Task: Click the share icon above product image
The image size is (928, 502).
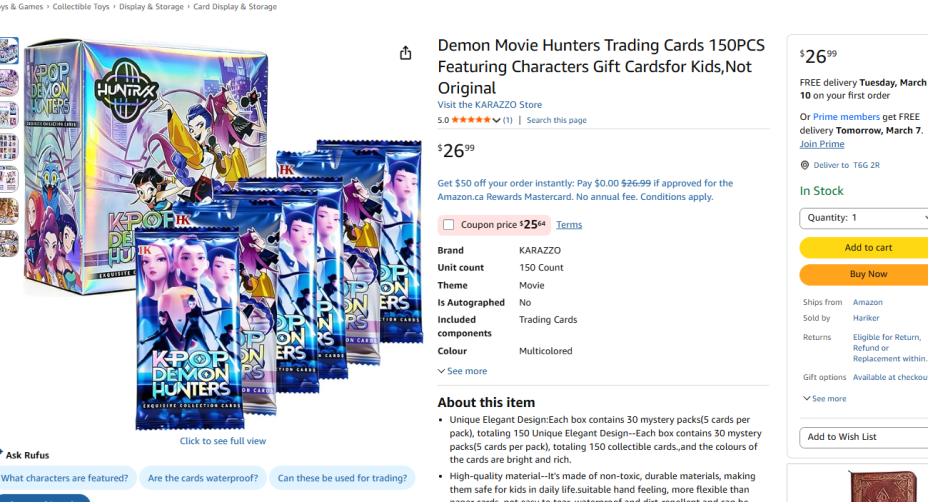Action: click(405, 53)
